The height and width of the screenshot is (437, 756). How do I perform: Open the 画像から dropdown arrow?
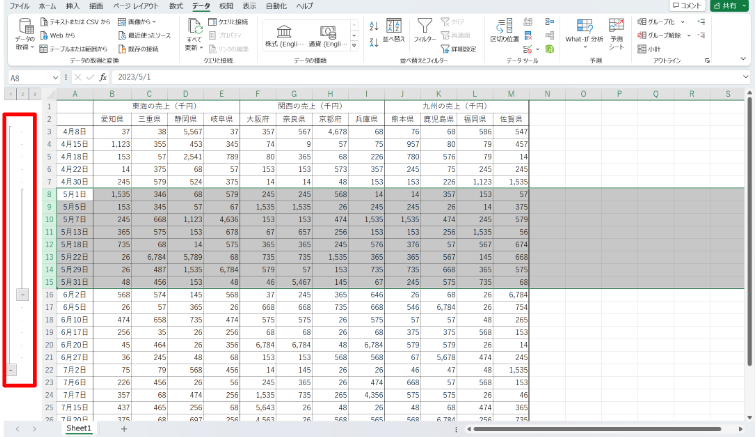[x=154, y=22]
